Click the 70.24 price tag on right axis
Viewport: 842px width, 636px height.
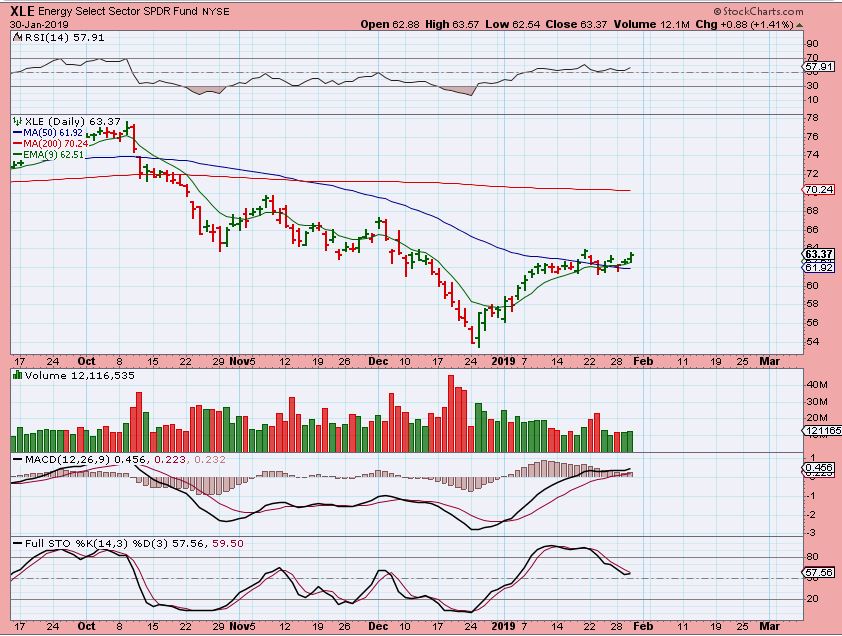coord(818,190)
